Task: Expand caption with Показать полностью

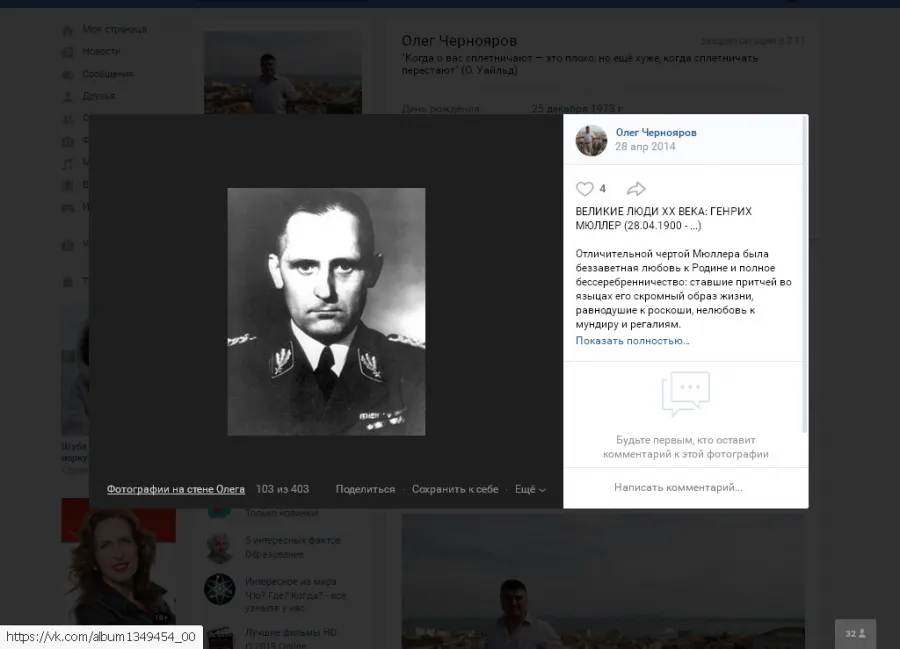Action: coord(633,341)
